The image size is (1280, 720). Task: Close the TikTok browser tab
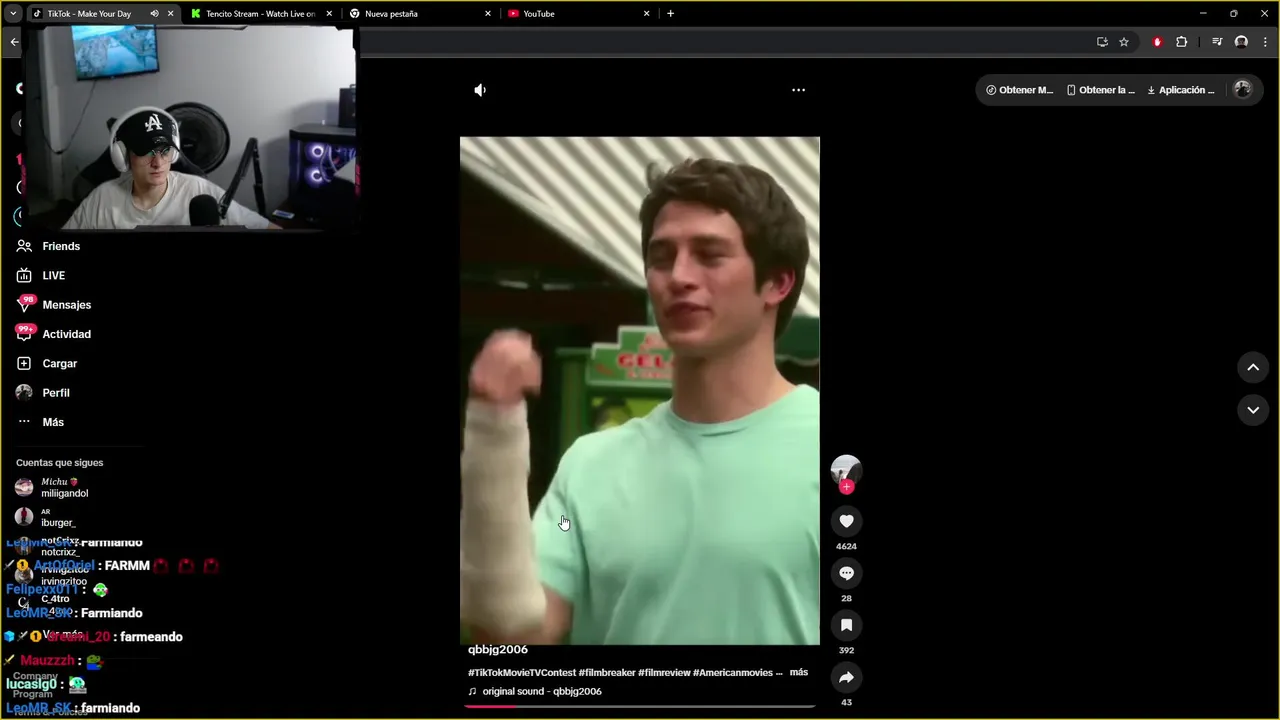[x=170, y=14]
